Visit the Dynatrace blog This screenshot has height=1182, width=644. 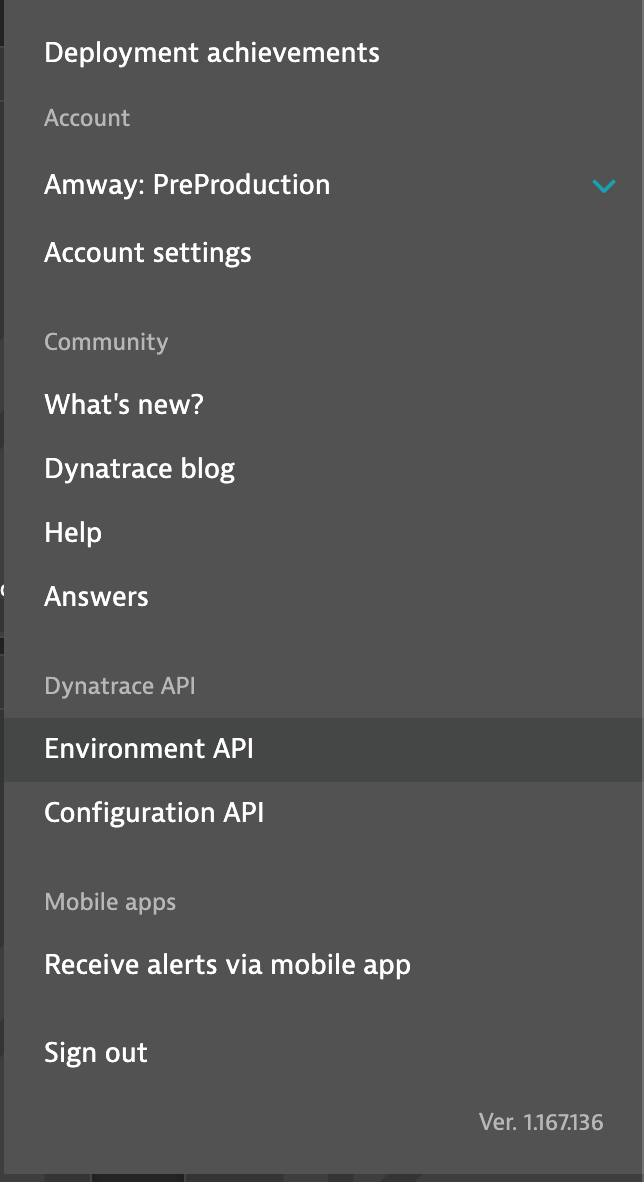pyautogui.click(x=140, y=469)
